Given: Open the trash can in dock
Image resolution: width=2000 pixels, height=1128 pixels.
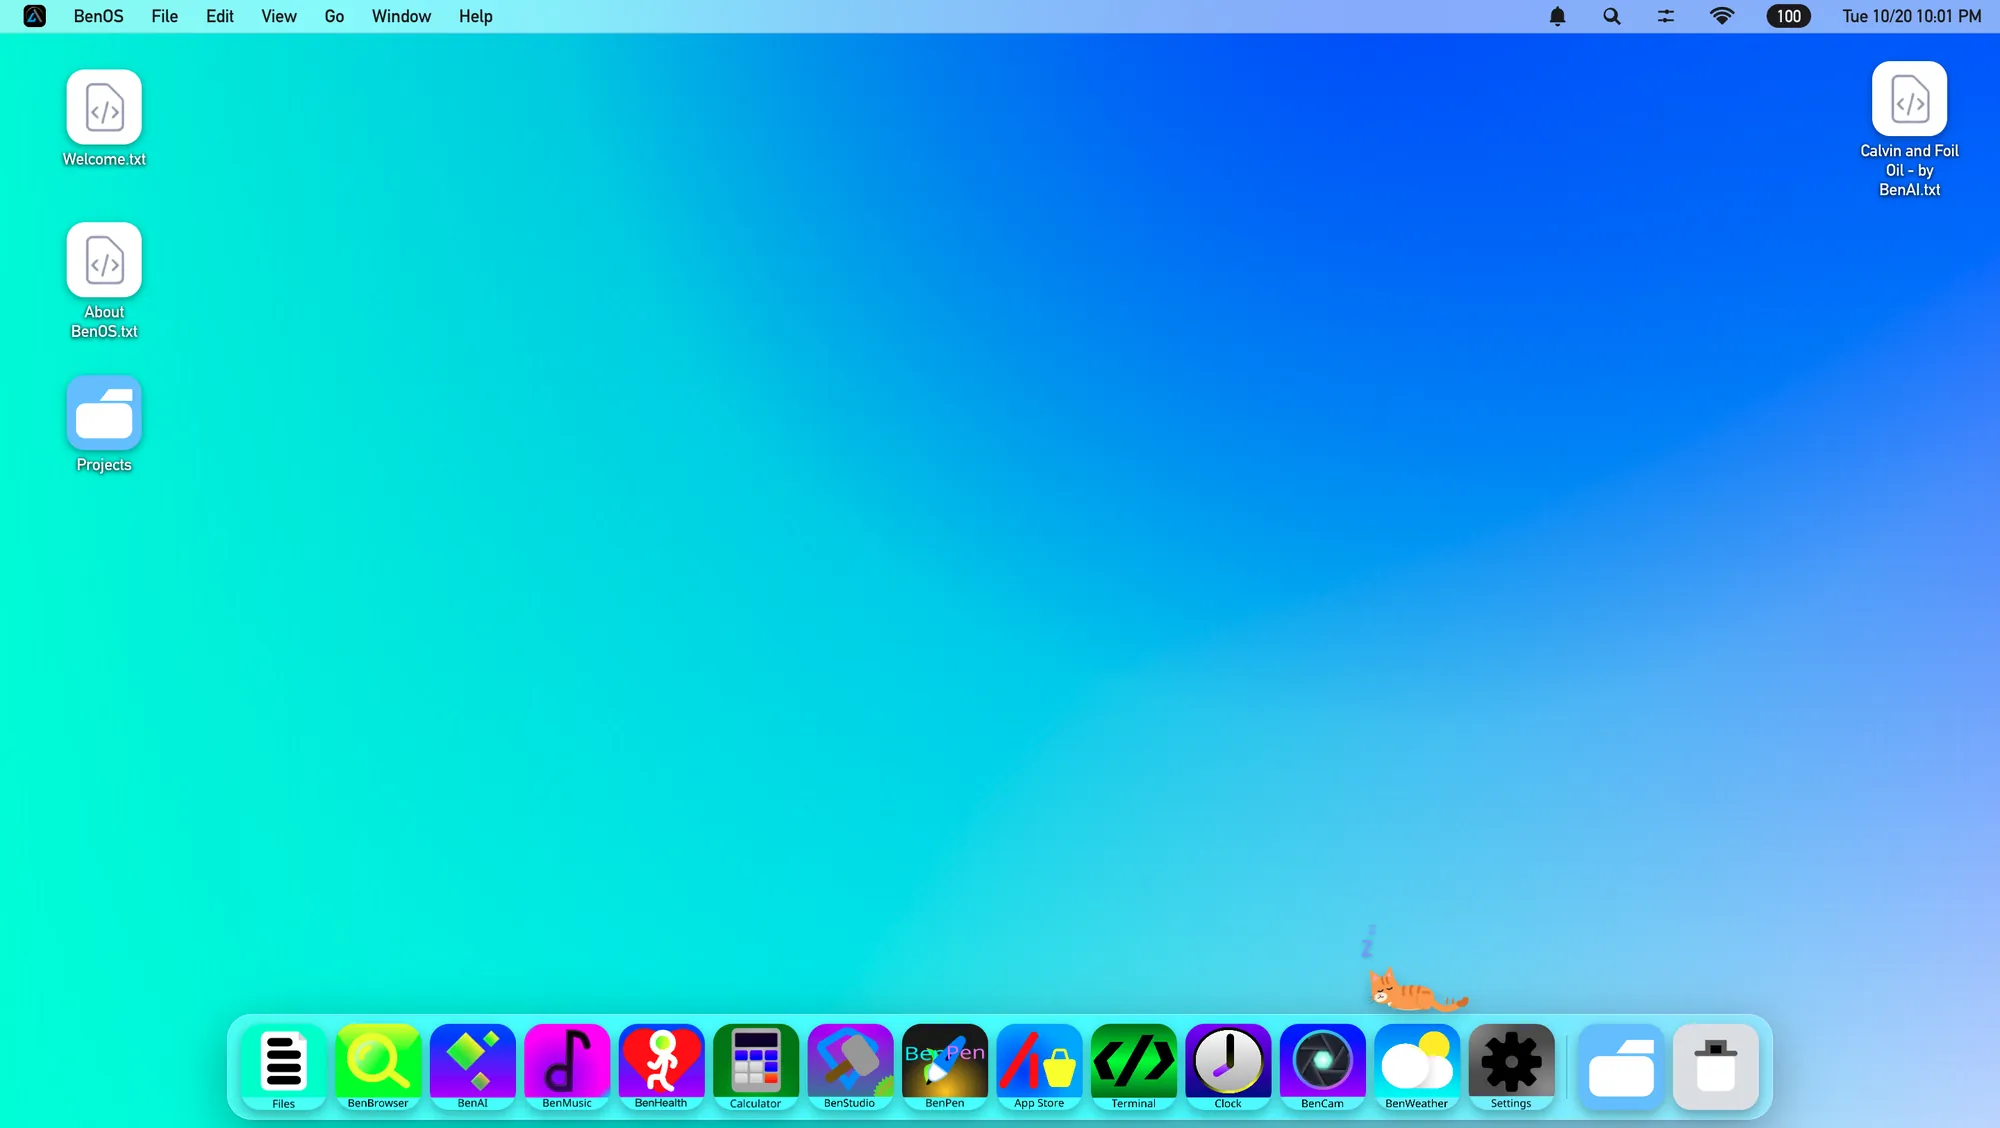Looking at the screenshot, I should coord(1716,1066).
